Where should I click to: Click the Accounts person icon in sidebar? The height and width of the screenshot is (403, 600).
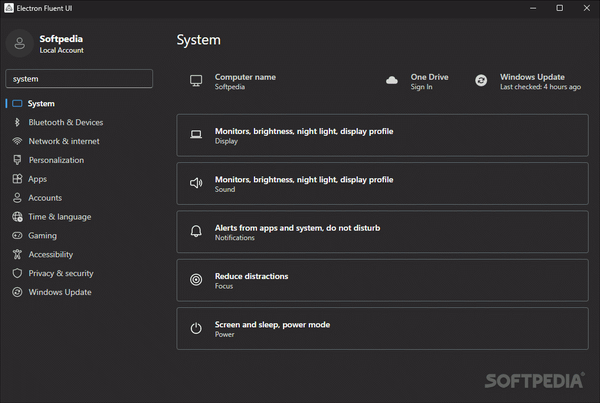pyautogui.click(x=17, y=198)
